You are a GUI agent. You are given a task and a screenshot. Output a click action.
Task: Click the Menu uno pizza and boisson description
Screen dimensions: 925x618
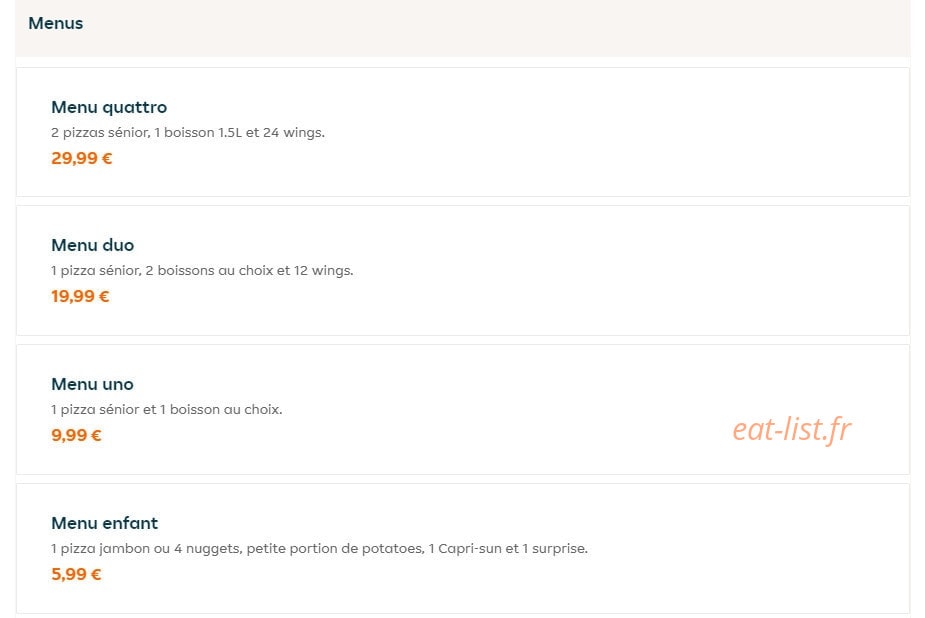166,409
